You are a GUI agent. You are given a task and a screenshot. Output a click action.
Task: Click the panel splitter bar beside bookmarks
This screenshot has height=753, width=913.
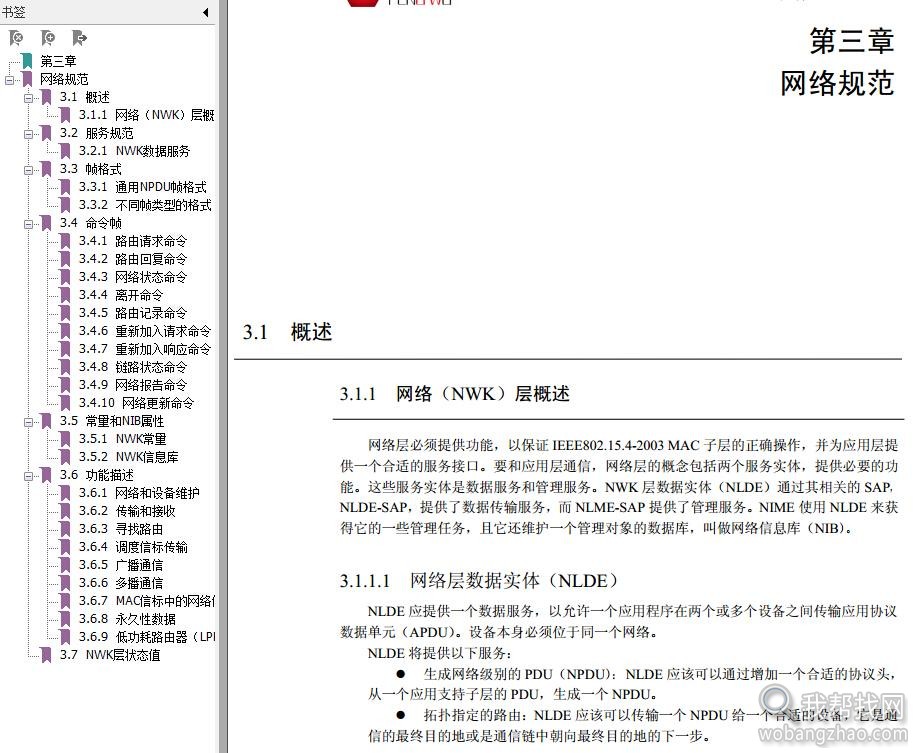[x=223, y=376]
